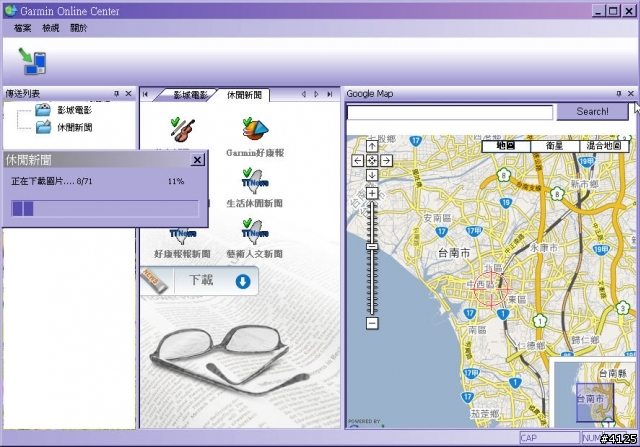
Task: Click the red crosshair marker on map
Action: (x=491, y=288)
